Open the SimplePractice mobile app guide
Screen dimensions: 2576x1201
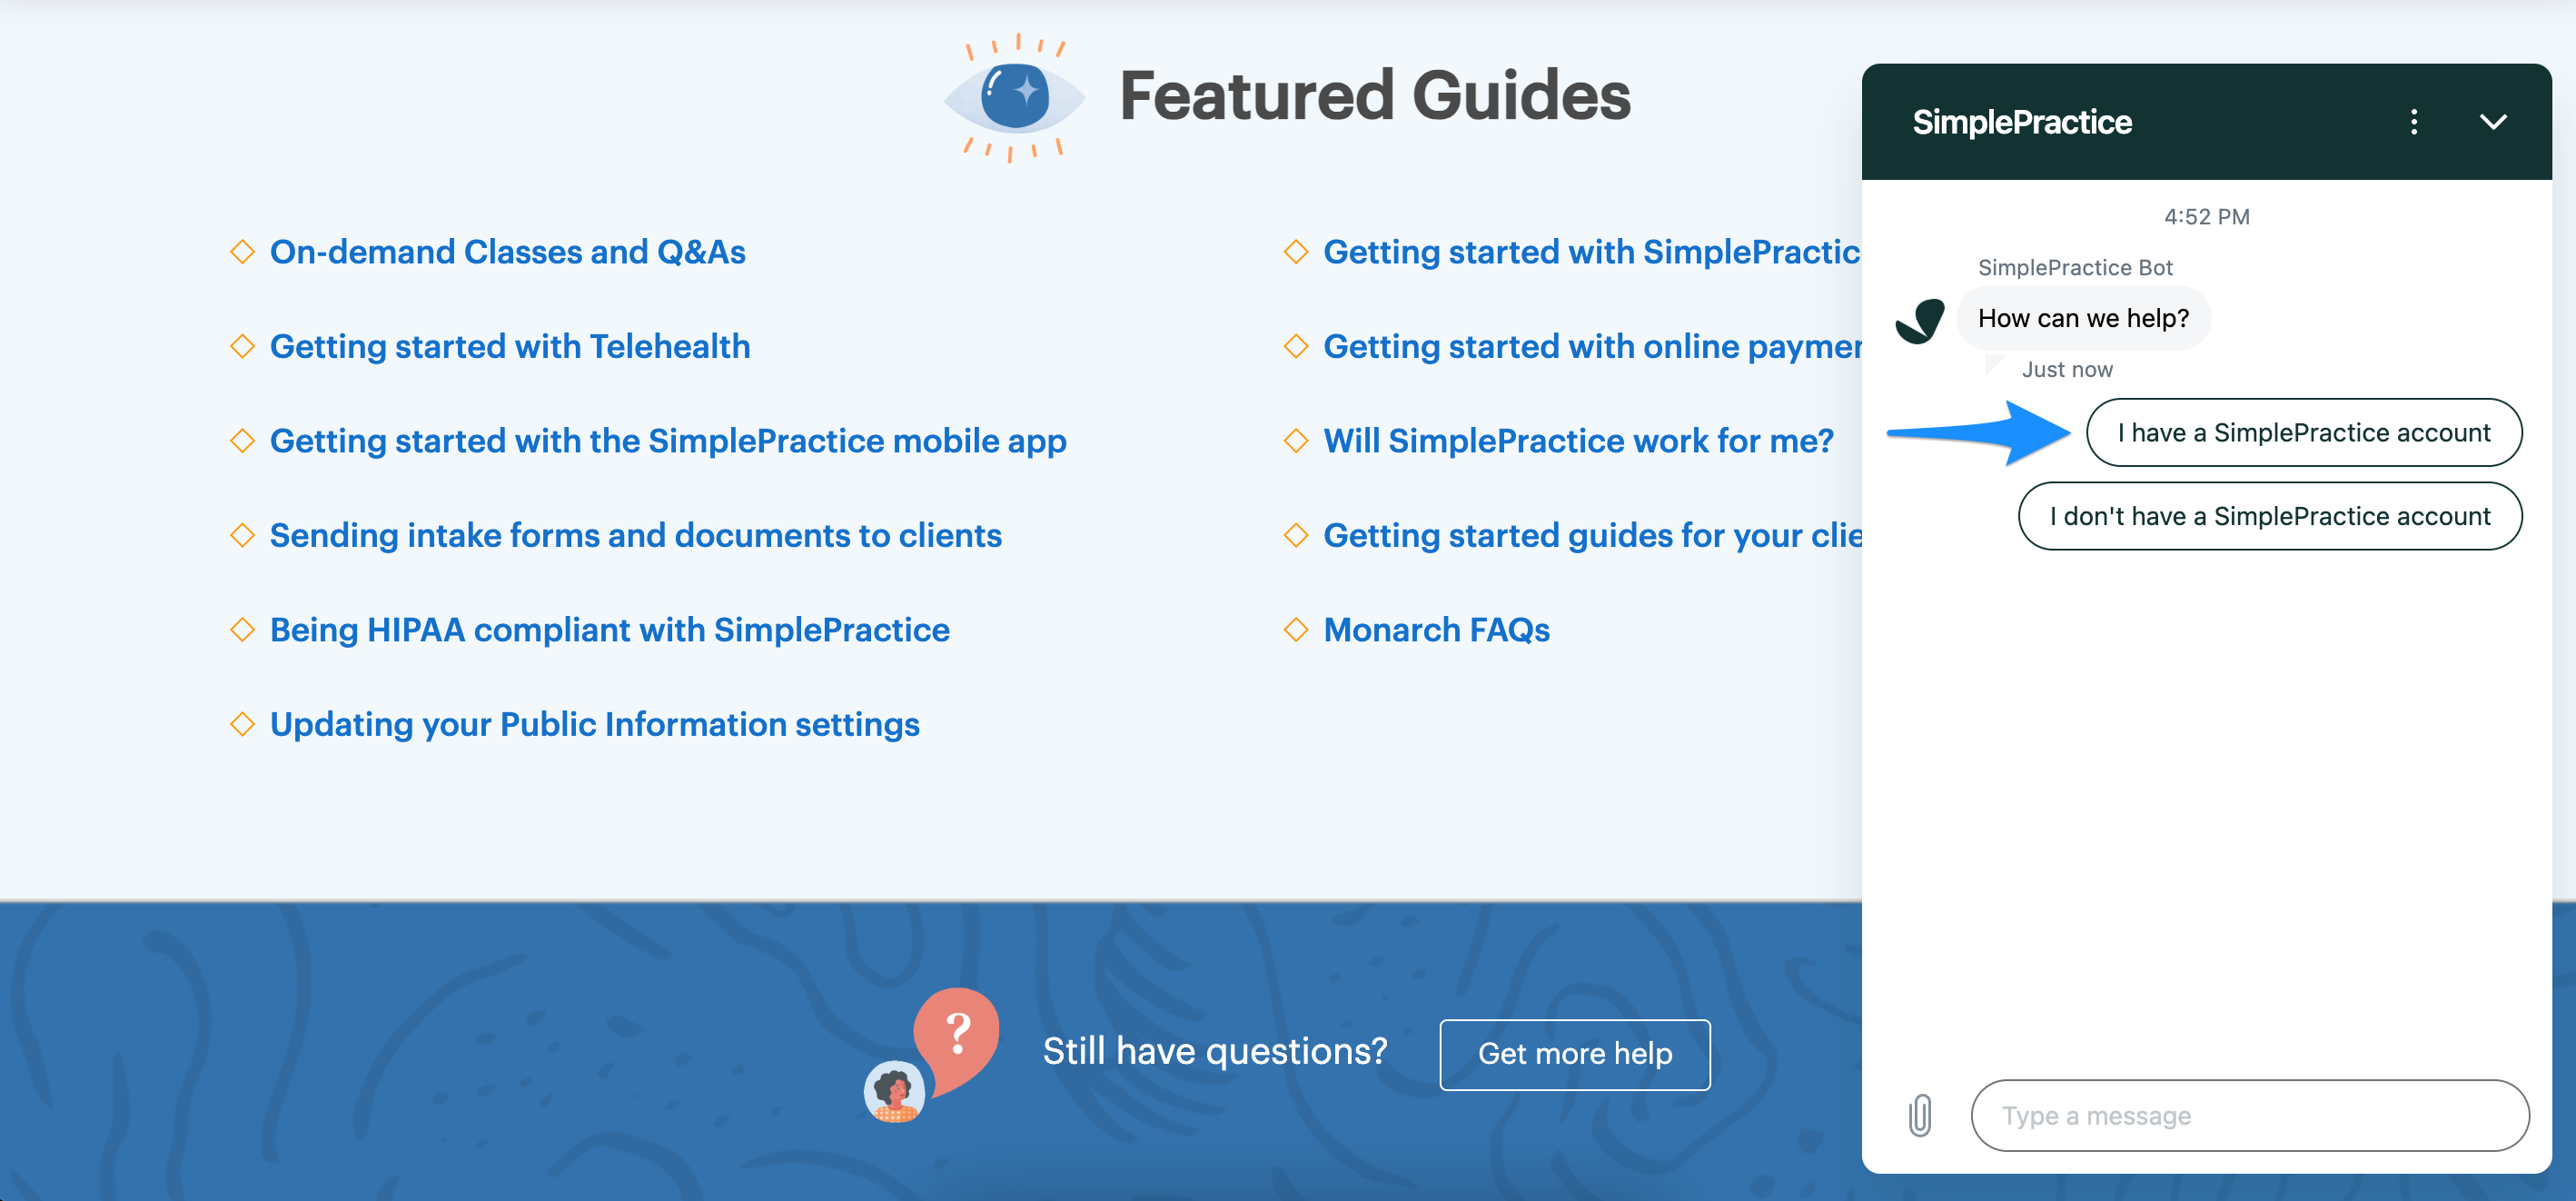[x=668, y=440]
